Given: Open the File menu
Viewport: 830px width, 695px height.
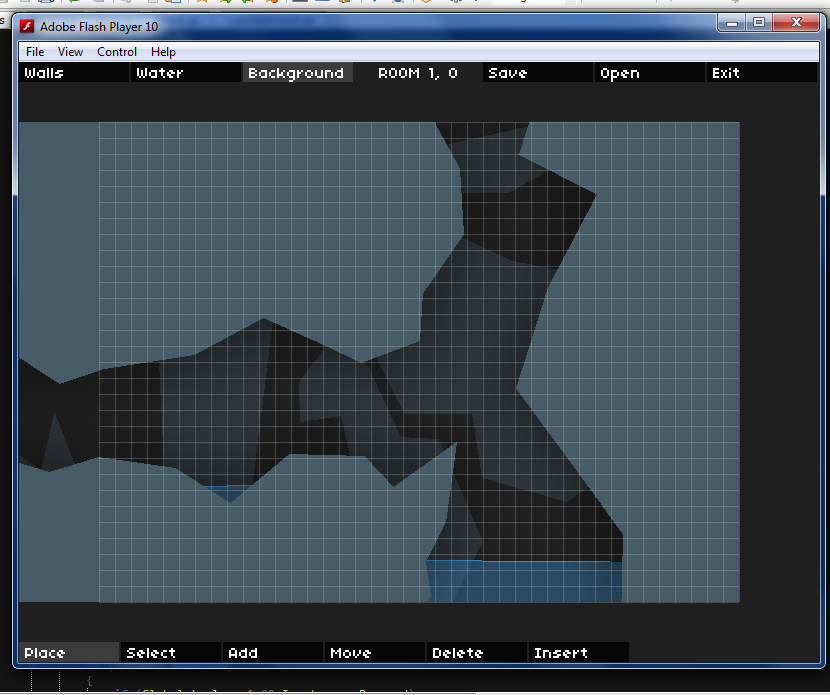Looking at the screenshot, I should click(35, 52).
